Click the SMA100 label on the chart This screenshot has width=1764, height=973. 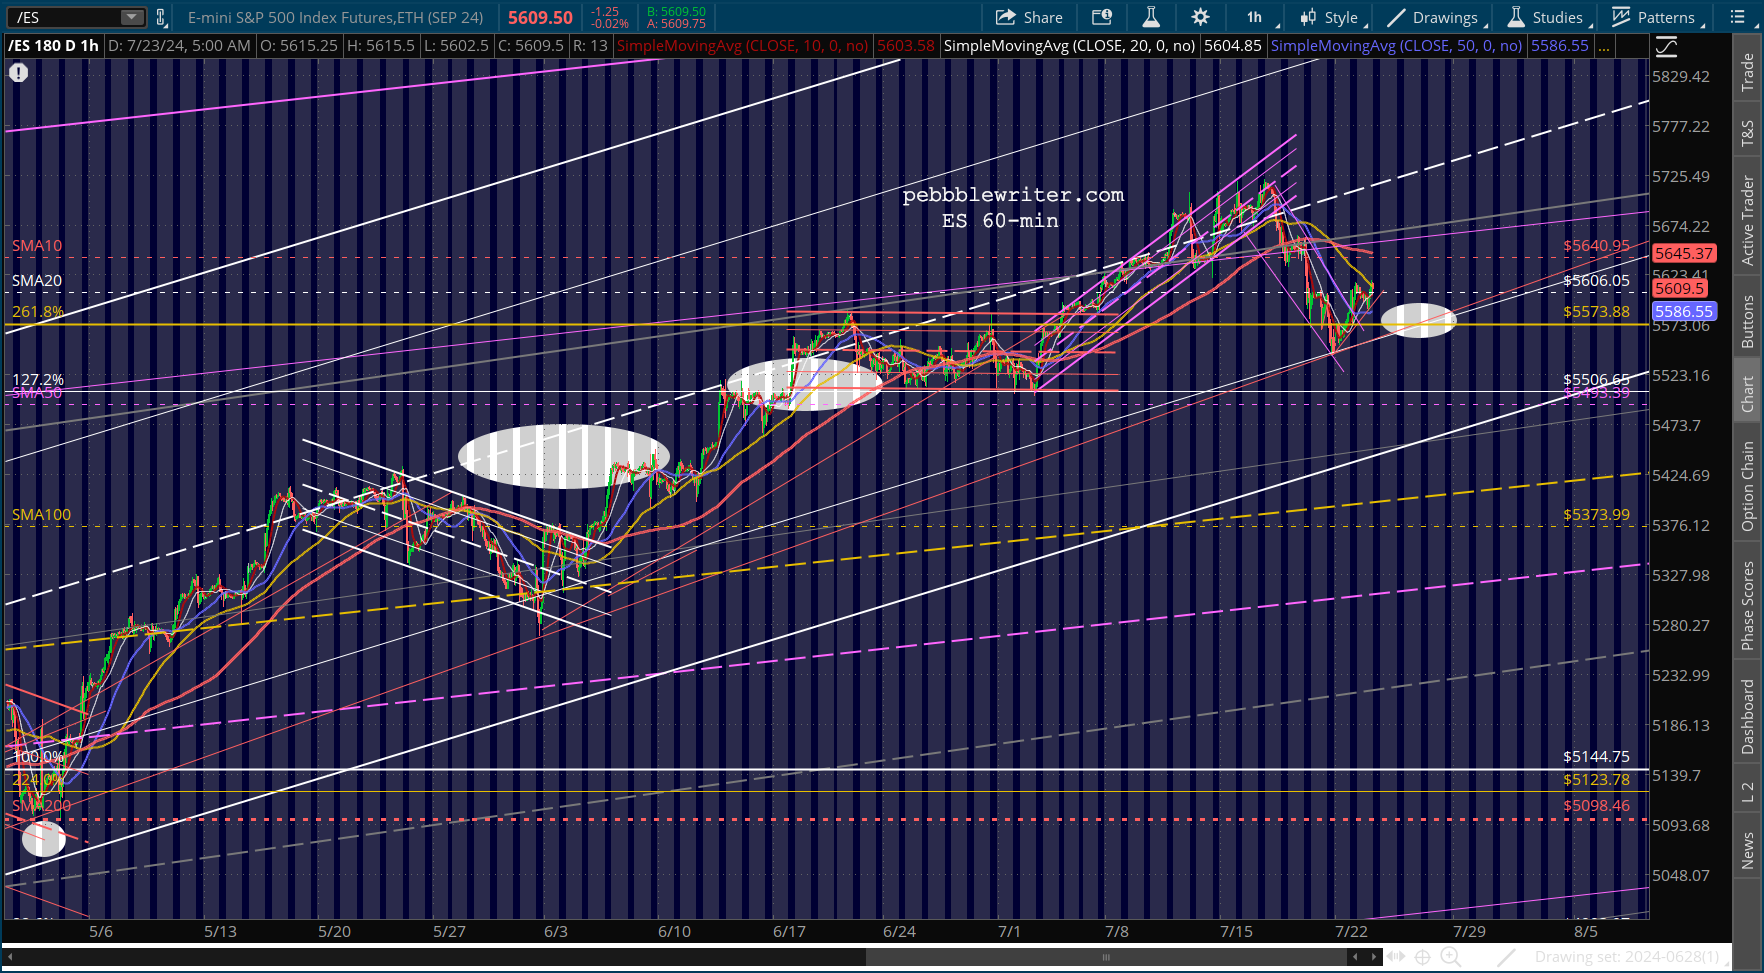42,515
